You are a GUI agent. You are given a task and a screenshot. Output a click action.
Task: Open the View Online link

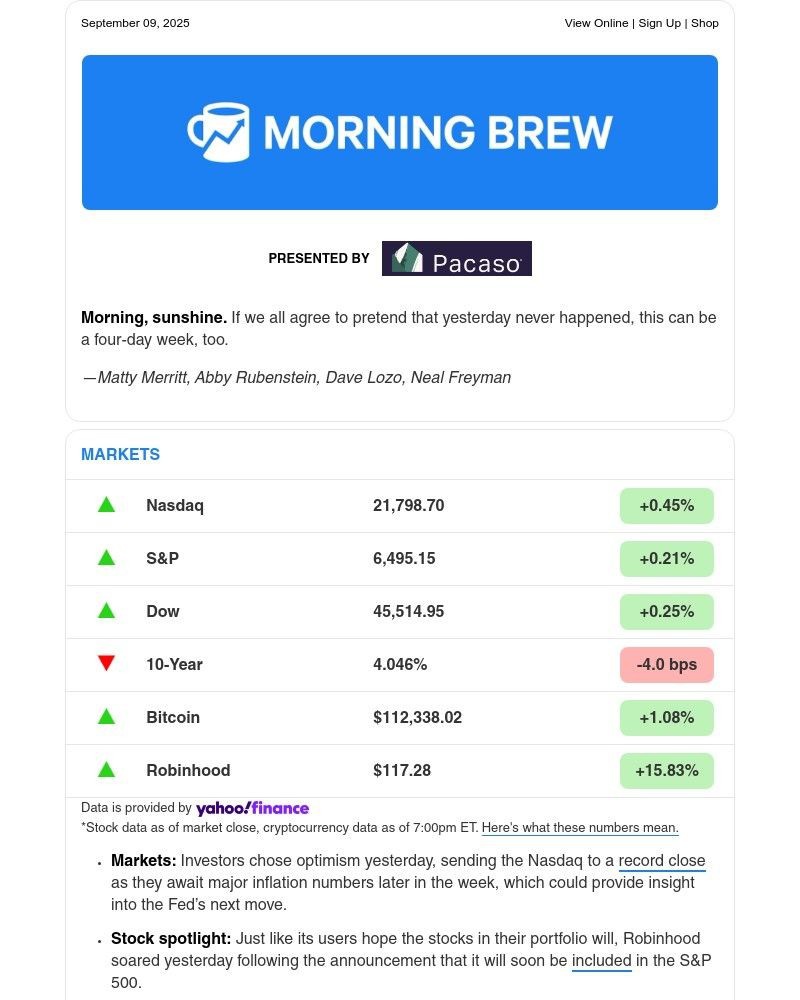pyautogui.click(x=596, y=23)
